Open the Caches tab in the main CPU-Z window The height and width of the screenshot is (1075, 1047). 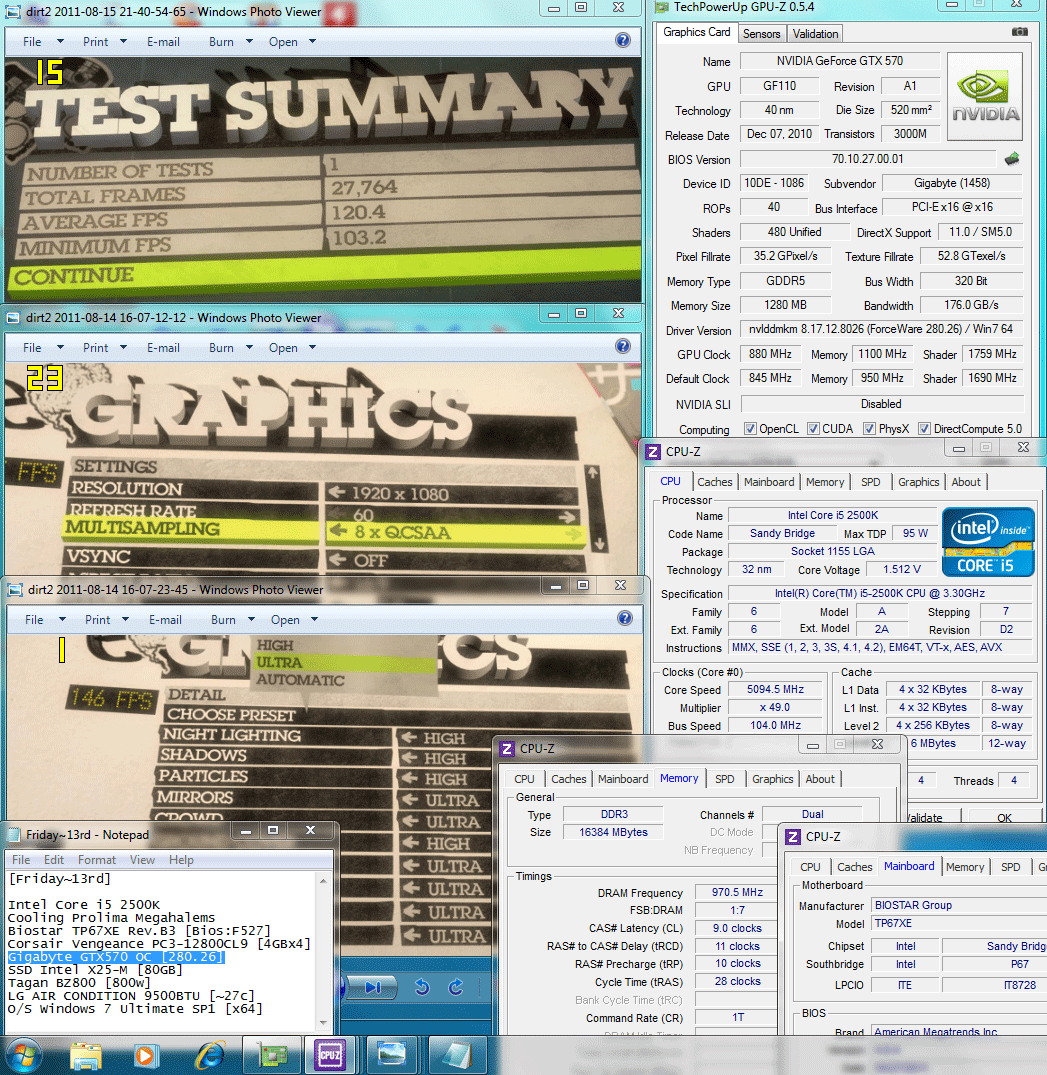click(x=714, y=482)
